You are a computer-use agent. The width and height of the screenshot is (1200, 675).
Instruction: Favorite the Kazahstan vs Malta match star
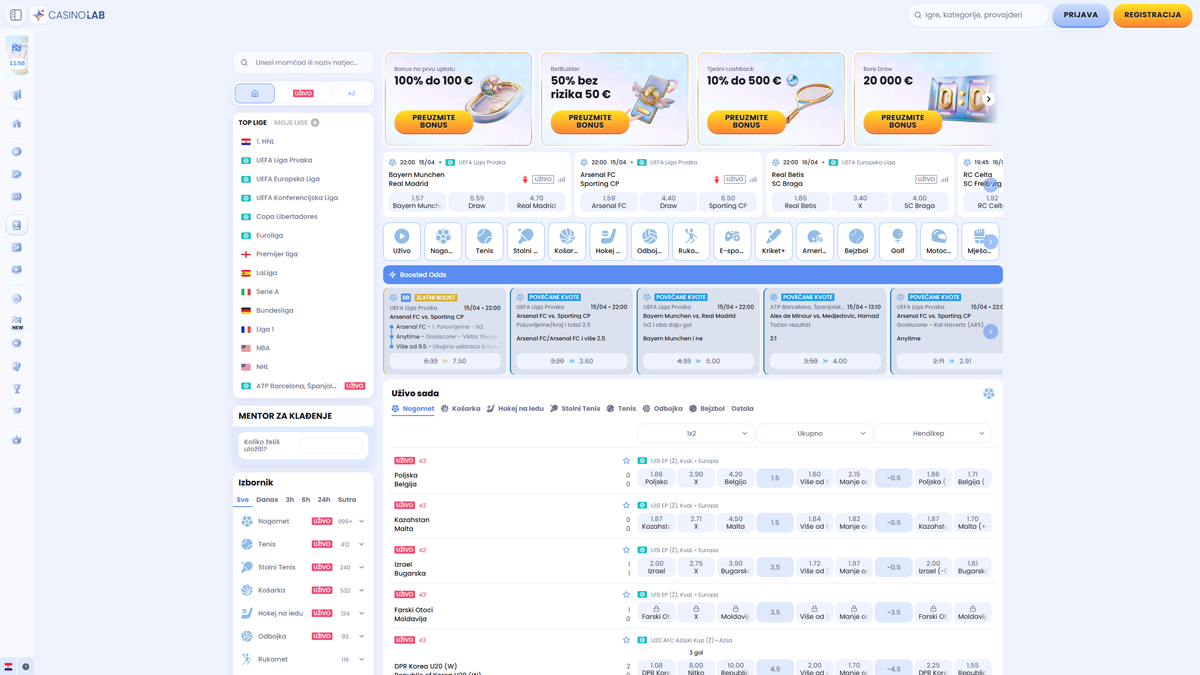coord(626,505)
